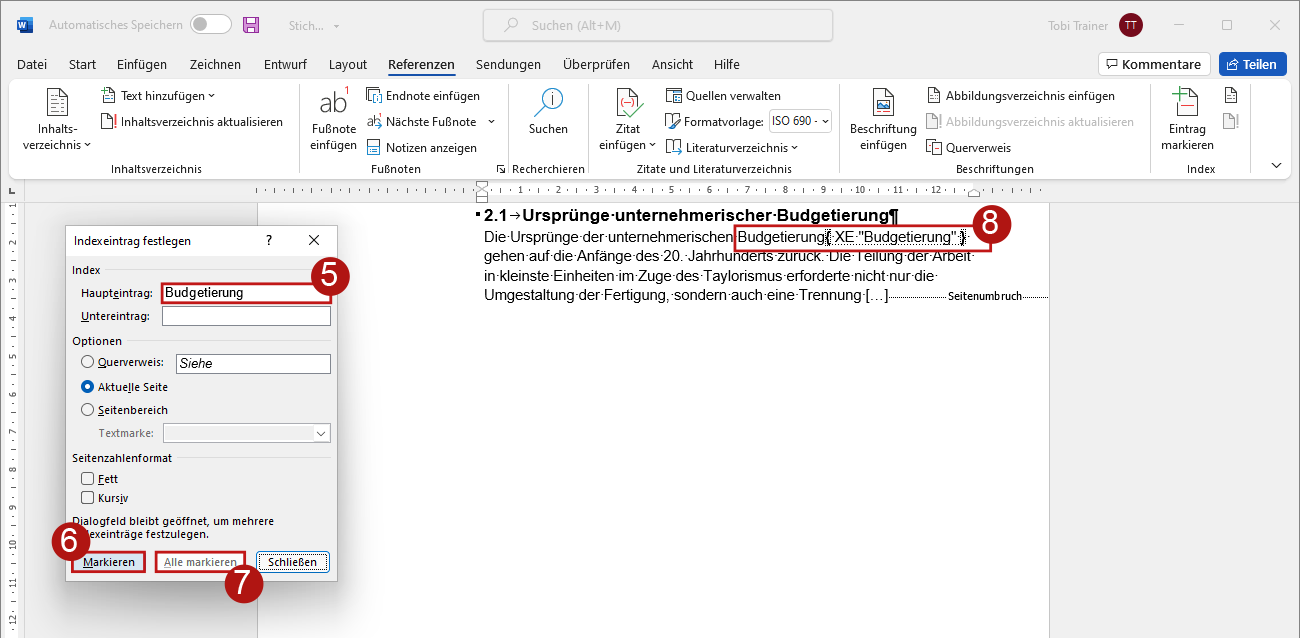
Task: Click into the Untereintrag text field
Action: pyautogui.click(x=246, y=316)
